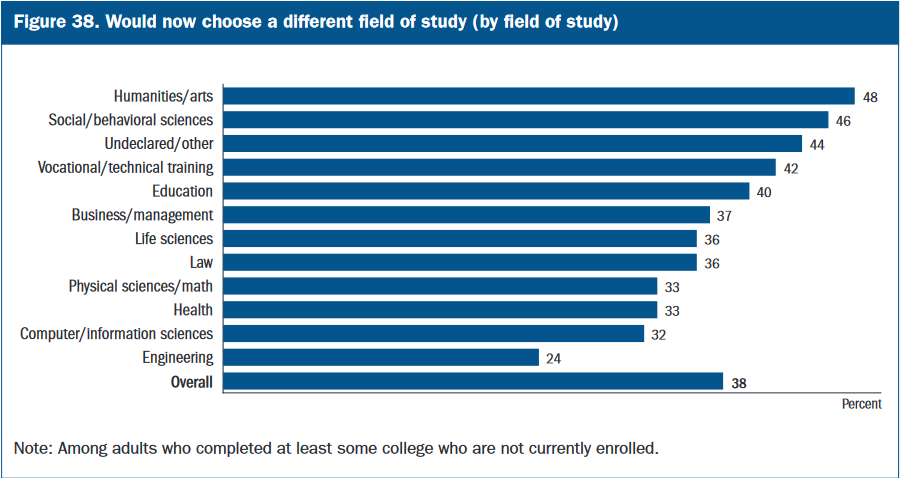The width and height of the screenshot is (900, 478).
Task: Select the bold Overall label
Action: point(190,381)
